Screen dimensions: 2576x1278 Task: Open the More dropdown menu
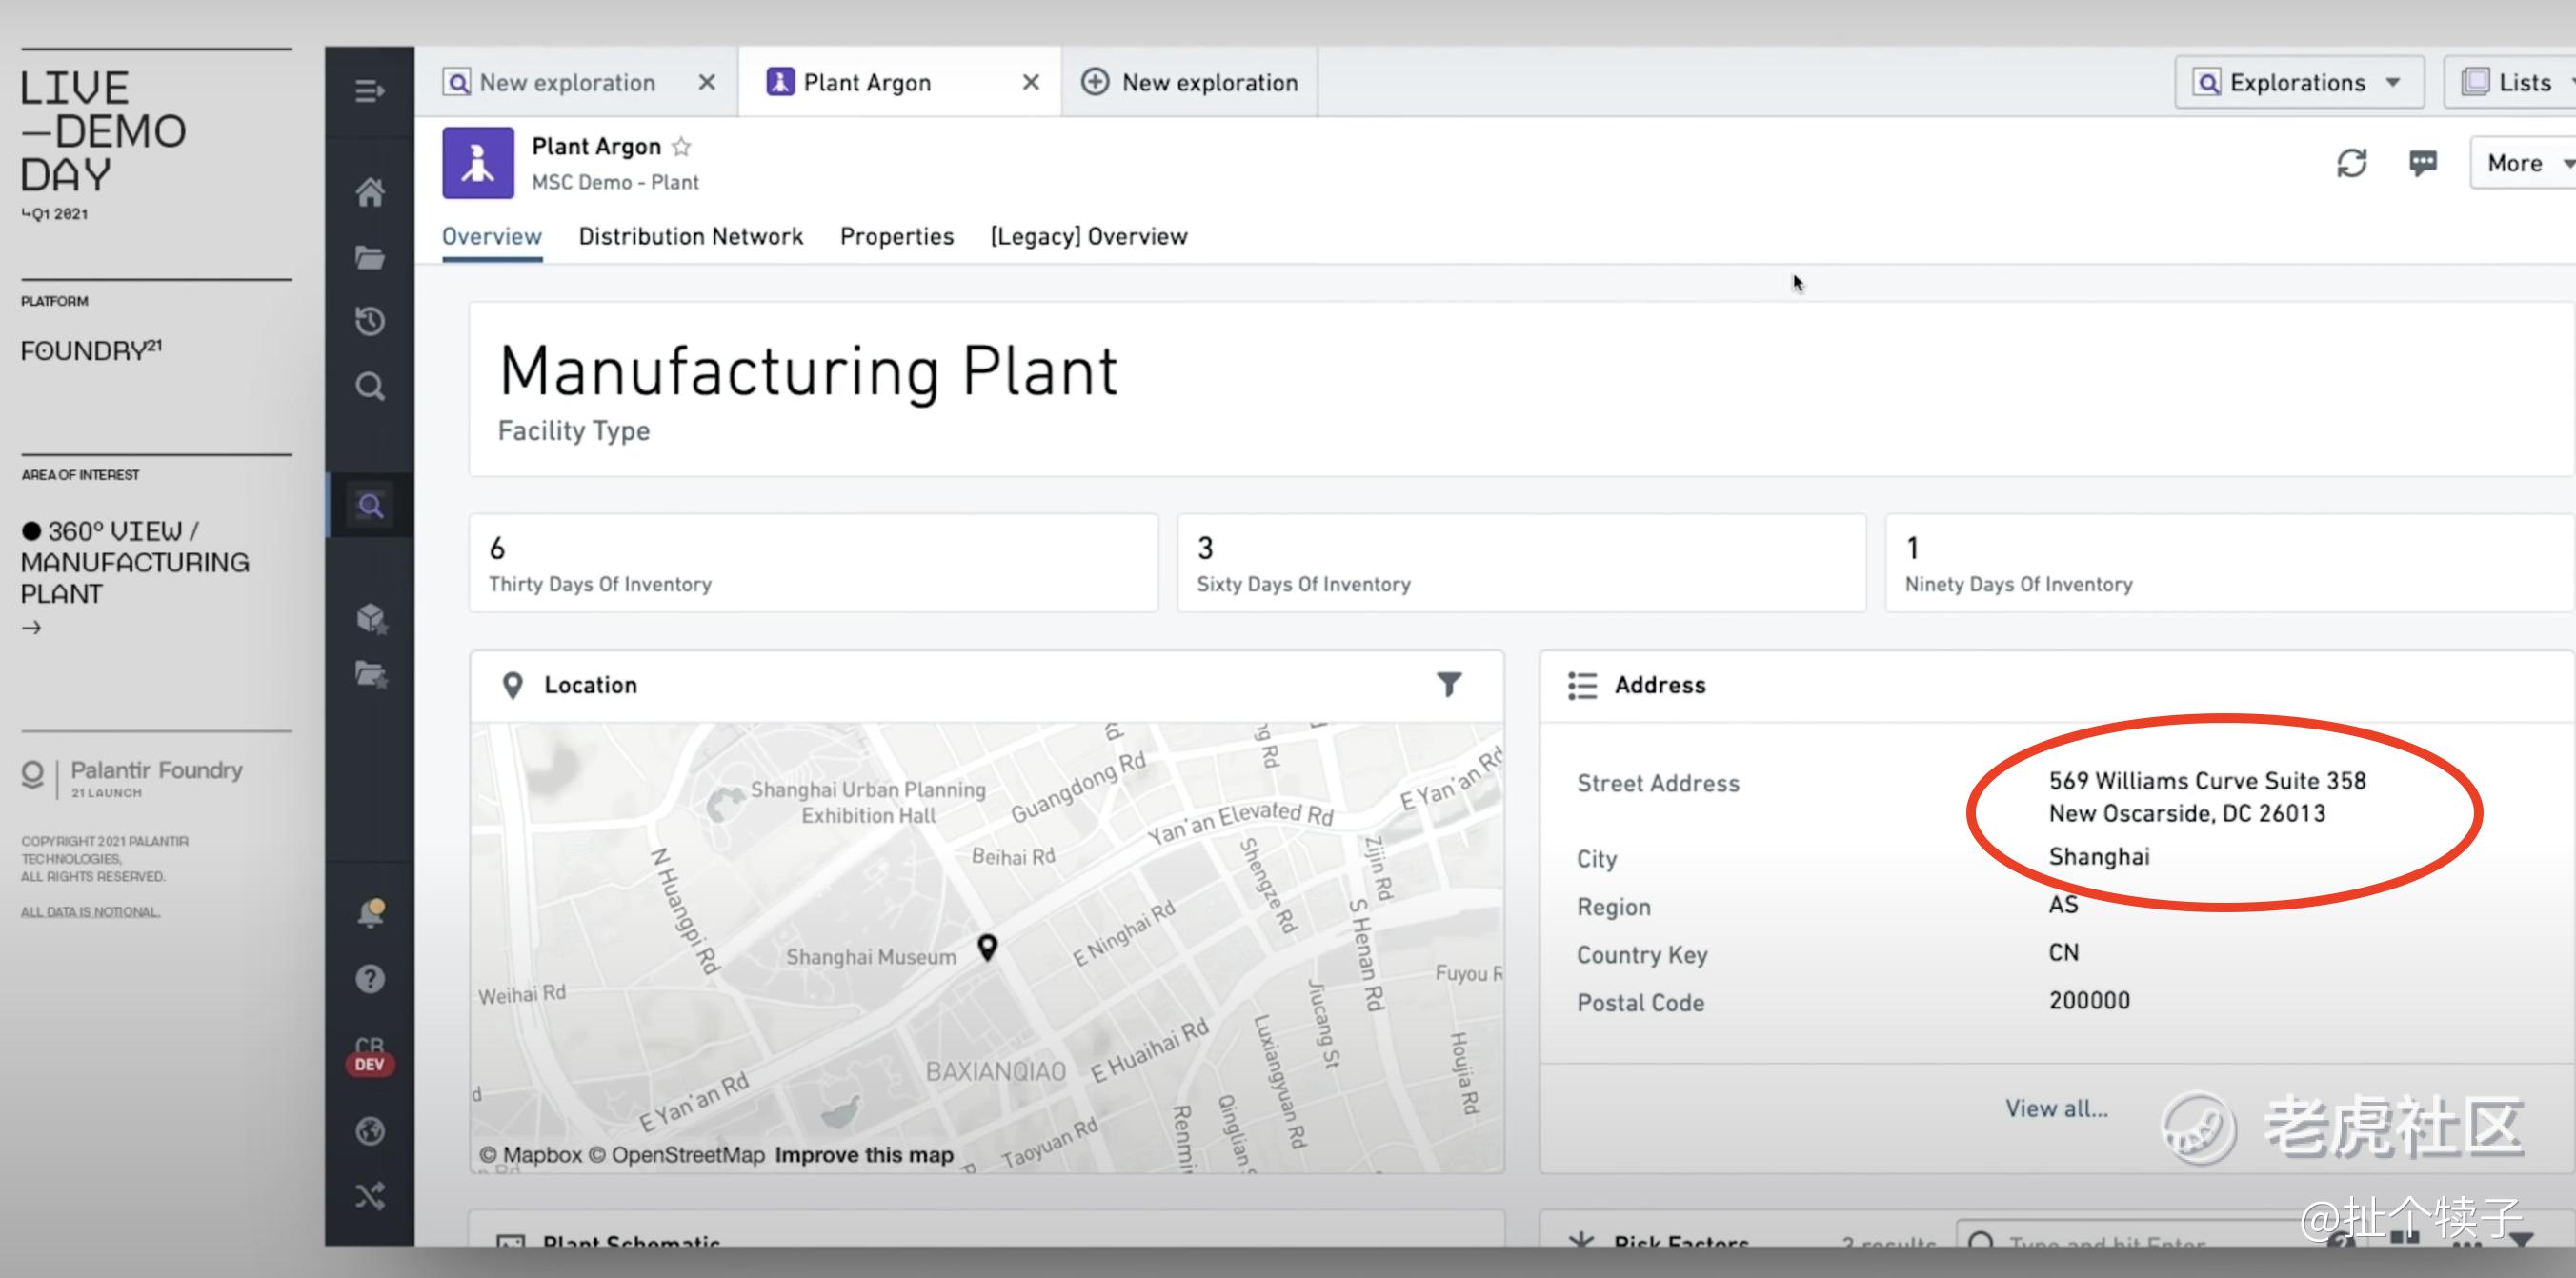[x=2524, y=163]
